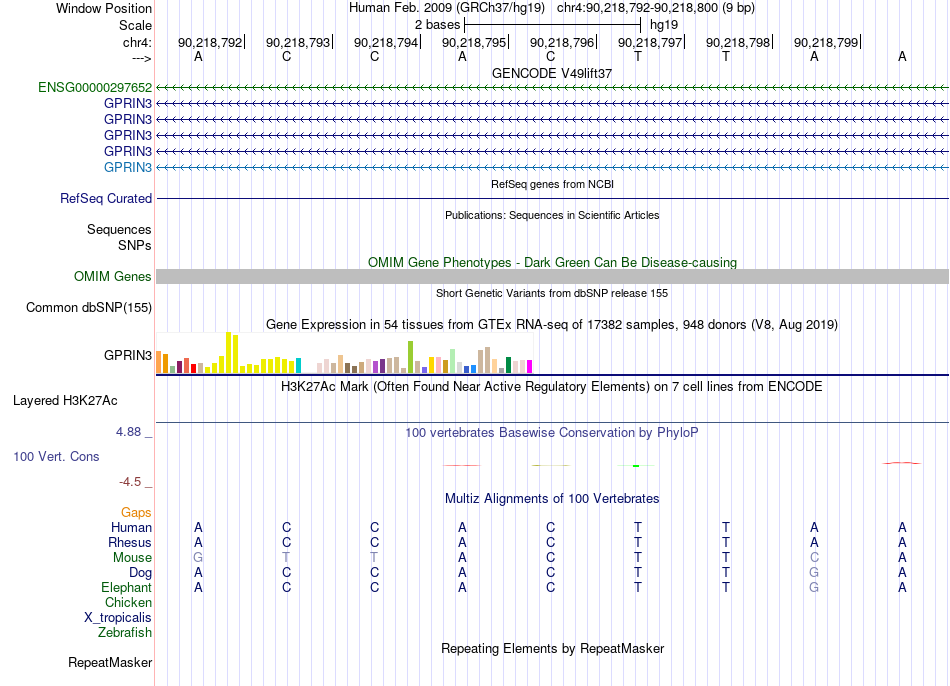This screenshot has height=686, width=950.
Task: Click the Mouse row's gray G base
Action: pyautogui.click(x=198, y=558)
